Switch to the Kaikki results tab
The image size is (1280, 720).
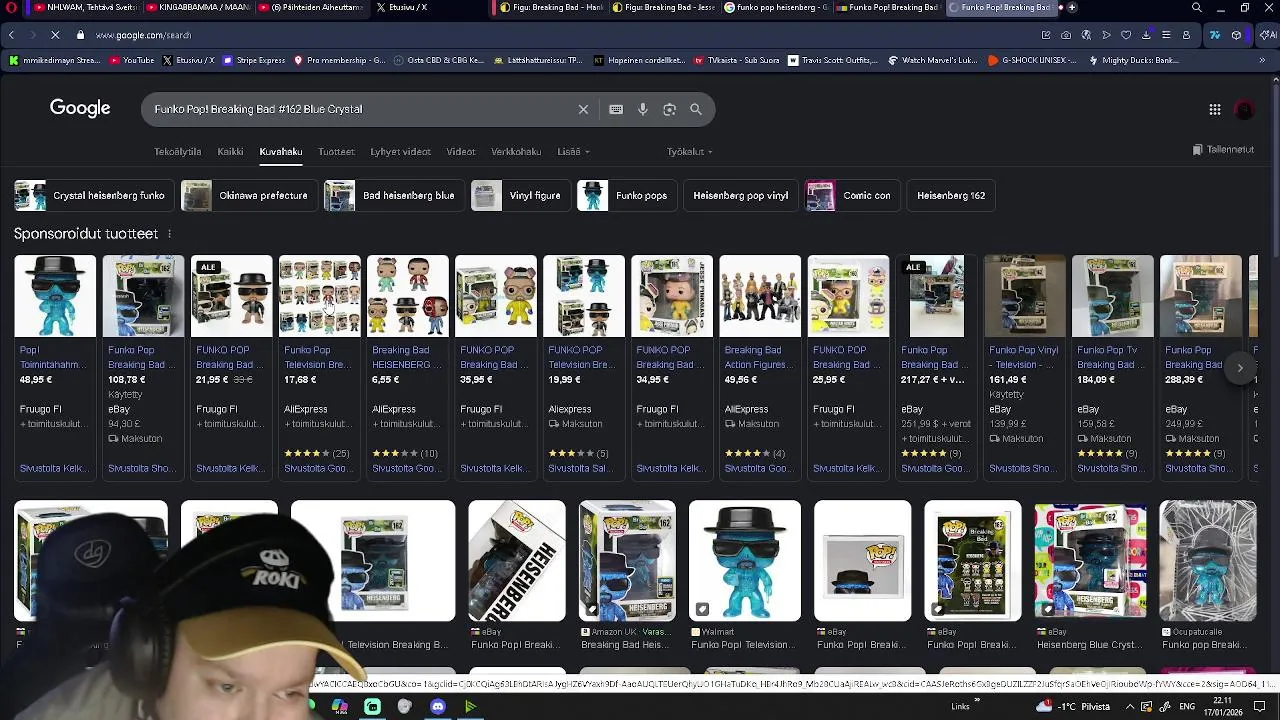[230, 152]
